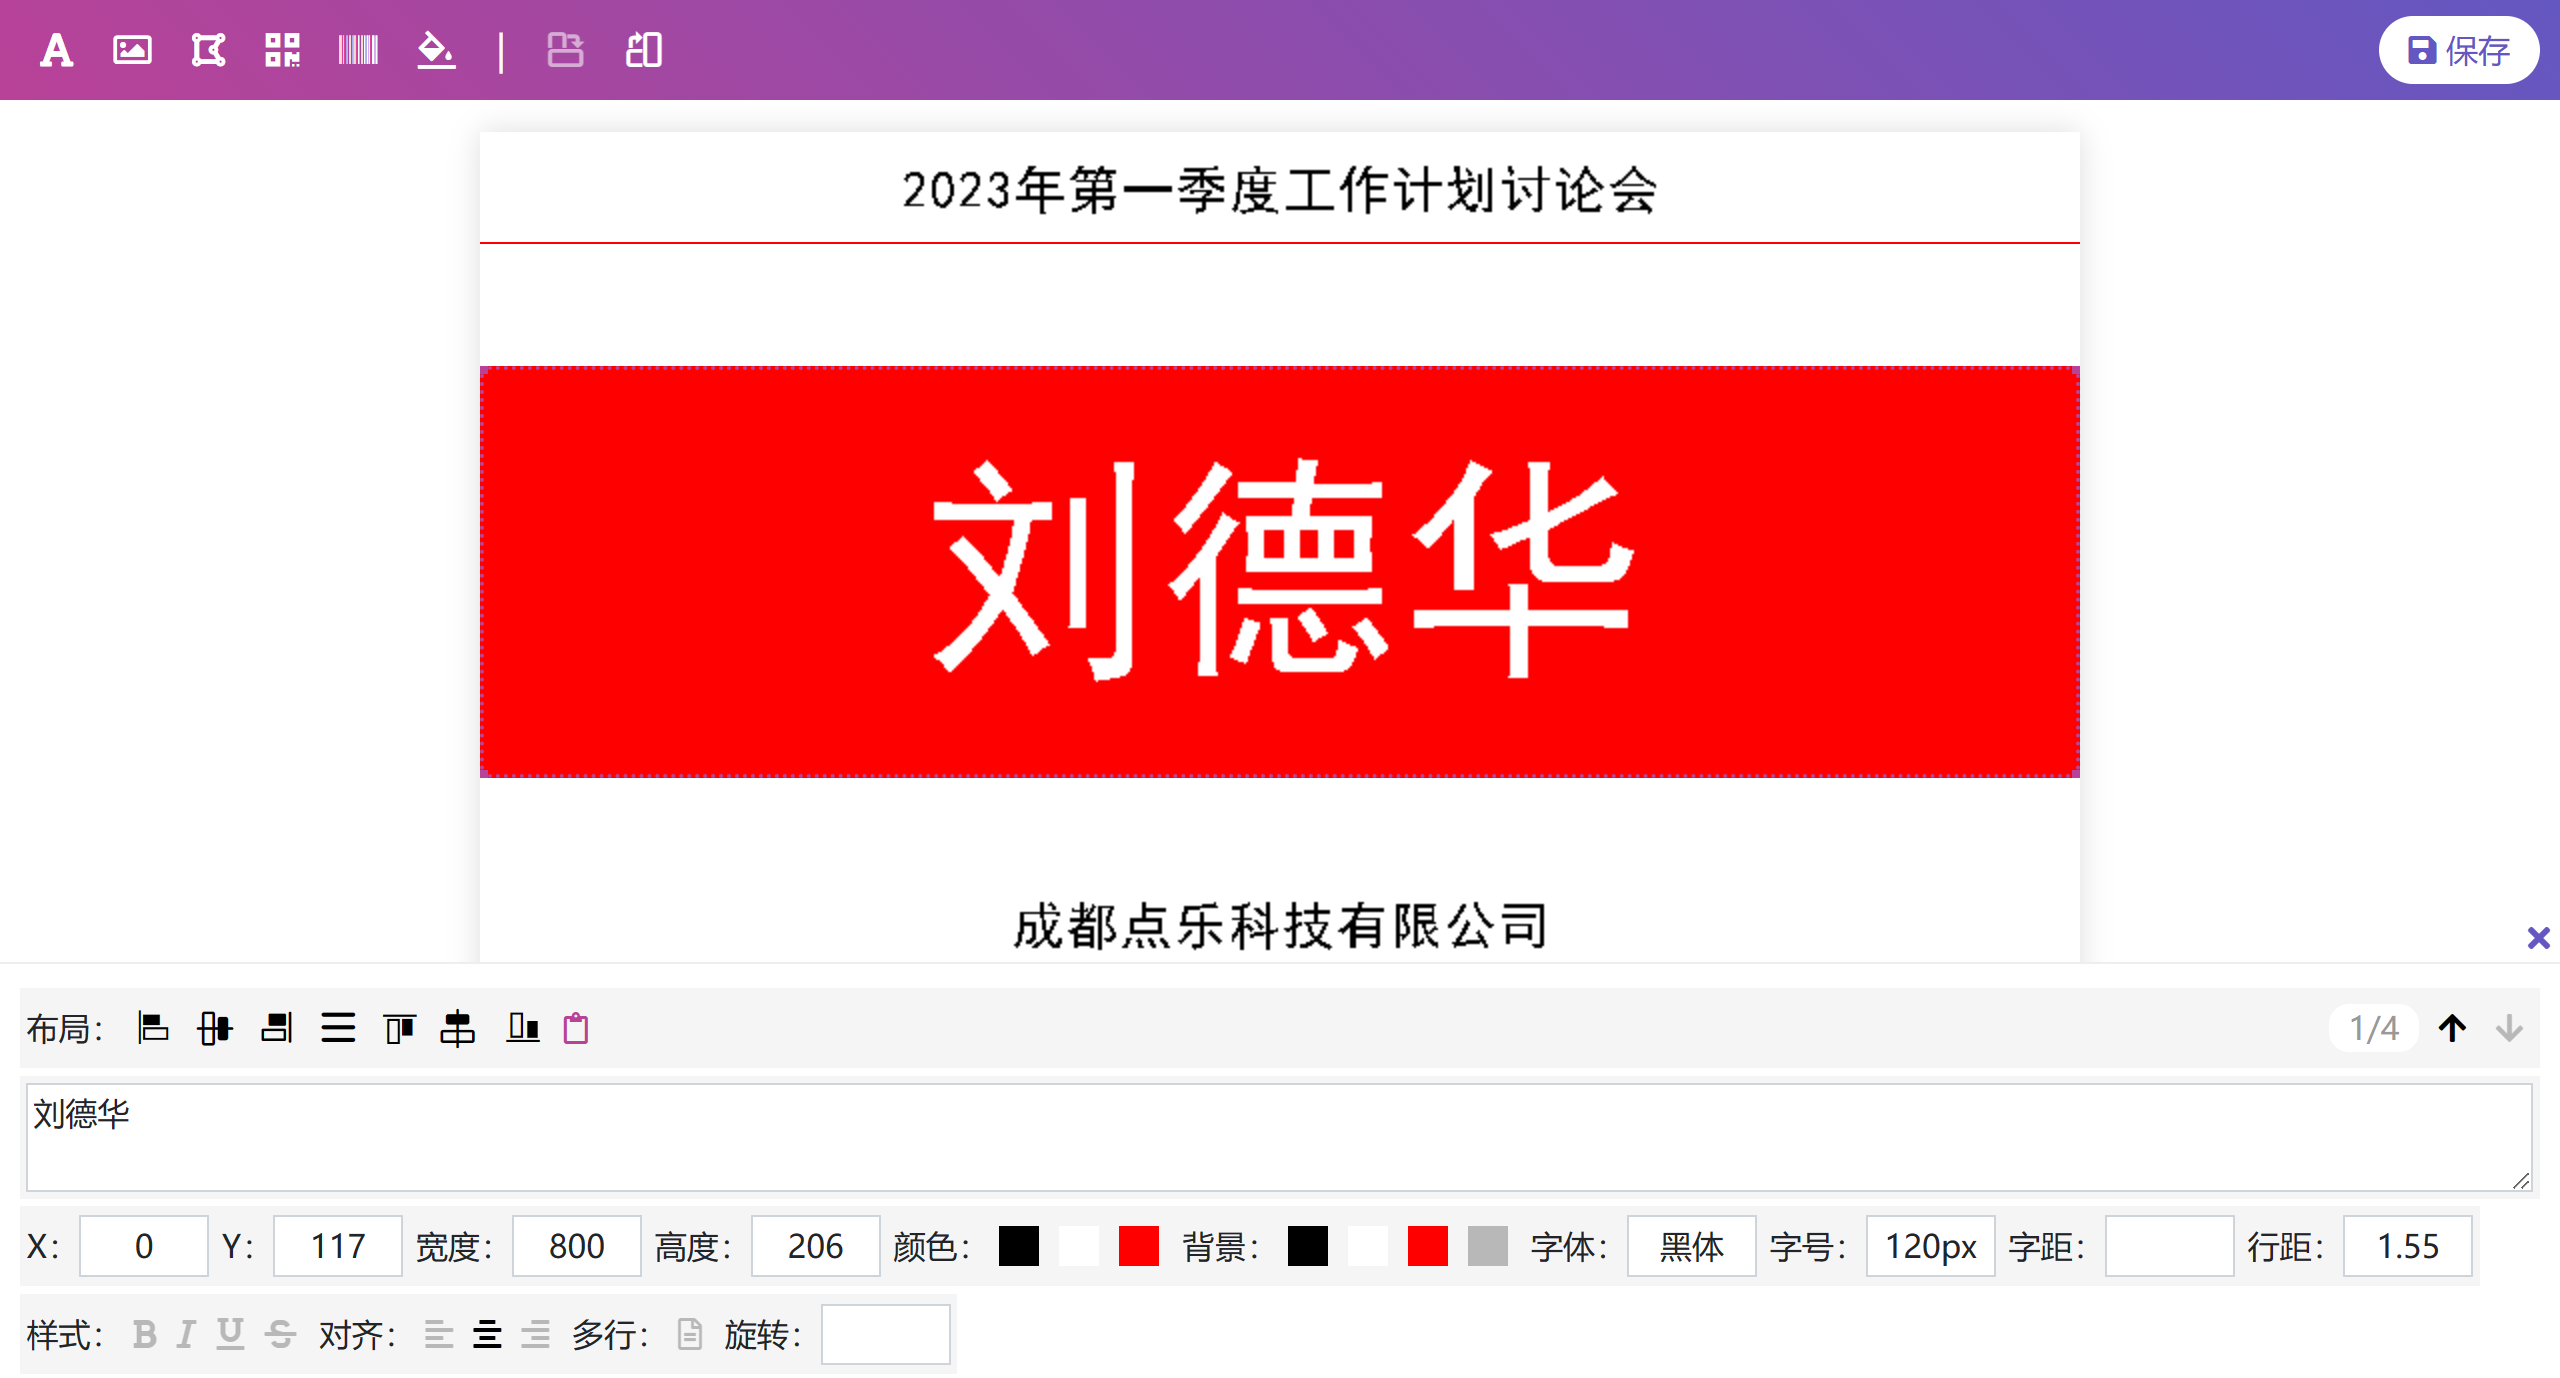The height and width of the screenshot is (1378, 2560).
Task: Set text alignment to left
Action: pyautogui.click(x=438, y=1334)
